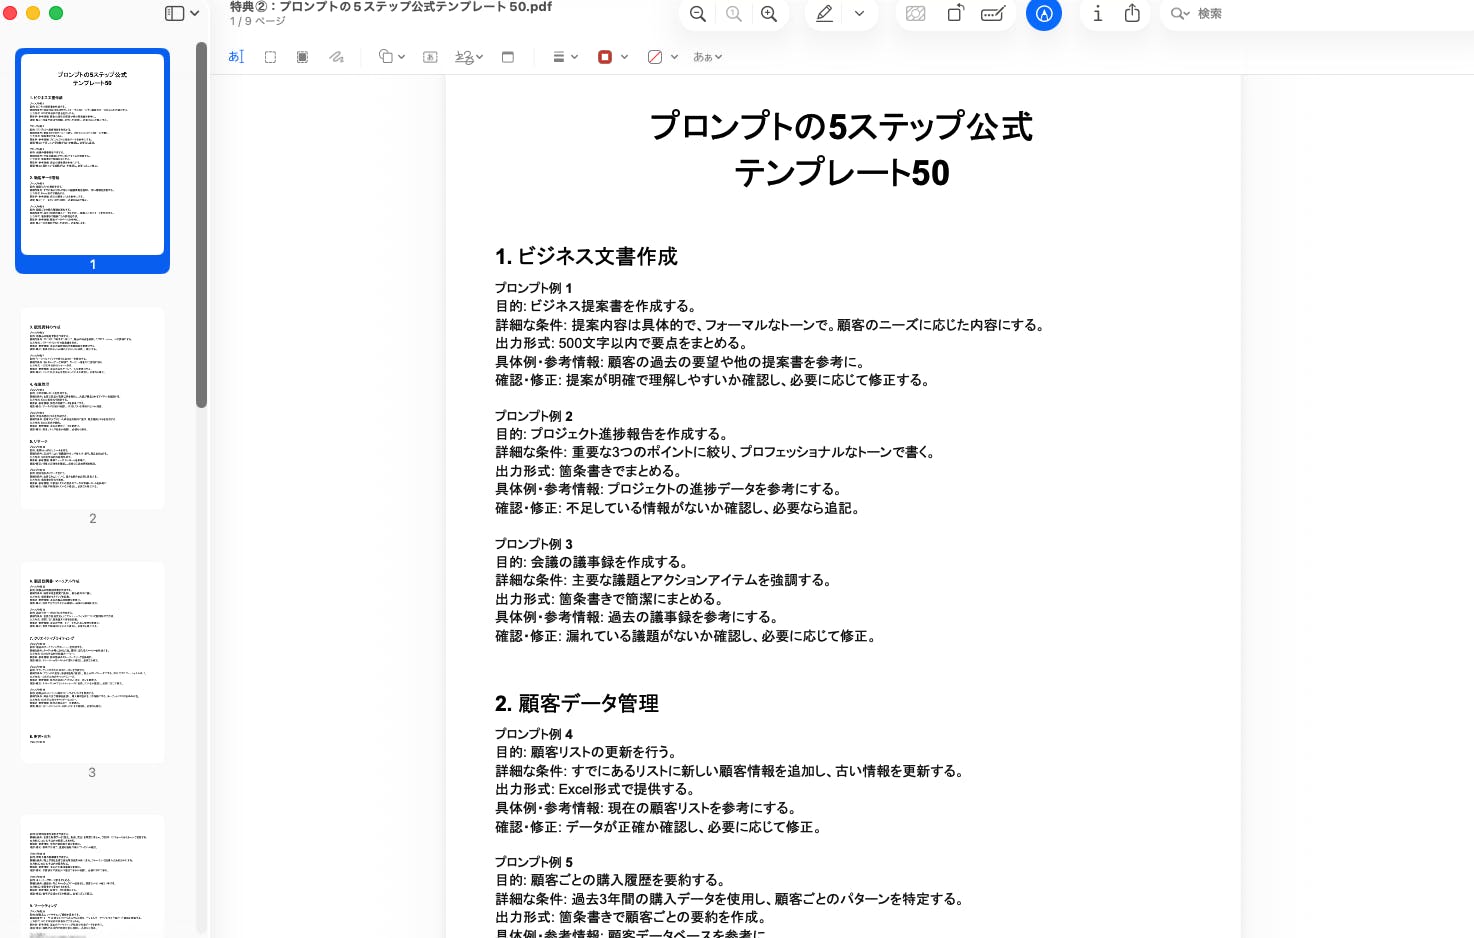Select page 2 thumbnail in sidebar
Screen dimensions: 1474x938
pyautogui.click(x=92, y=408)
